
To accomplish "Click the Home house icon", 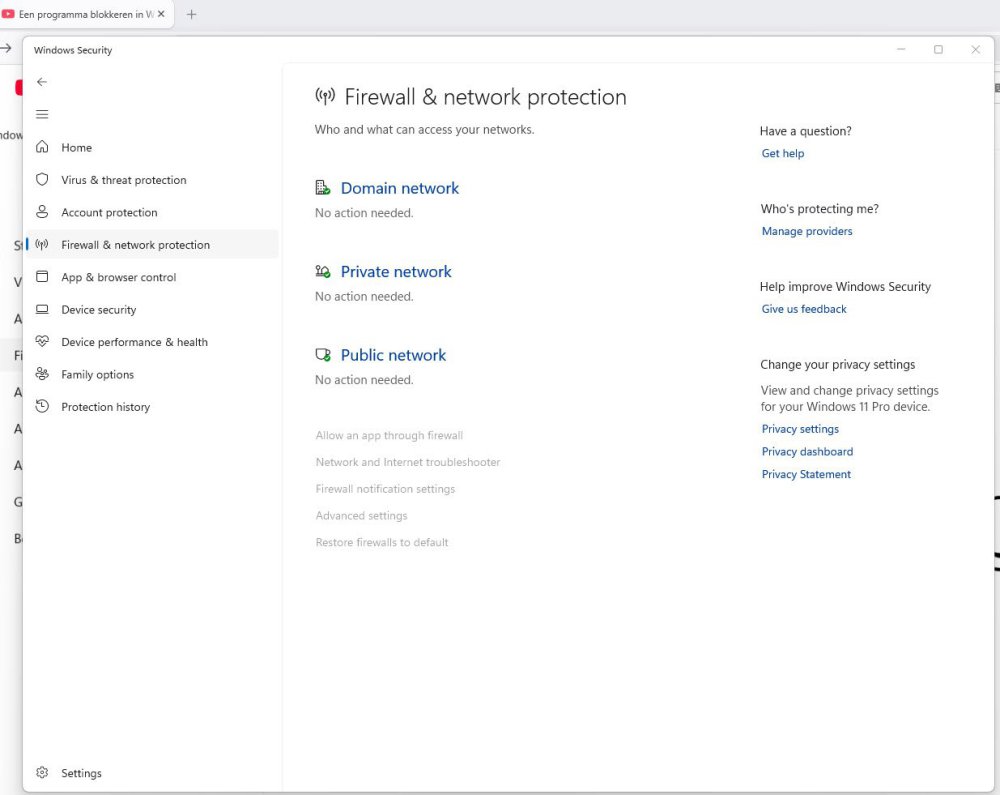I will 42,147.
